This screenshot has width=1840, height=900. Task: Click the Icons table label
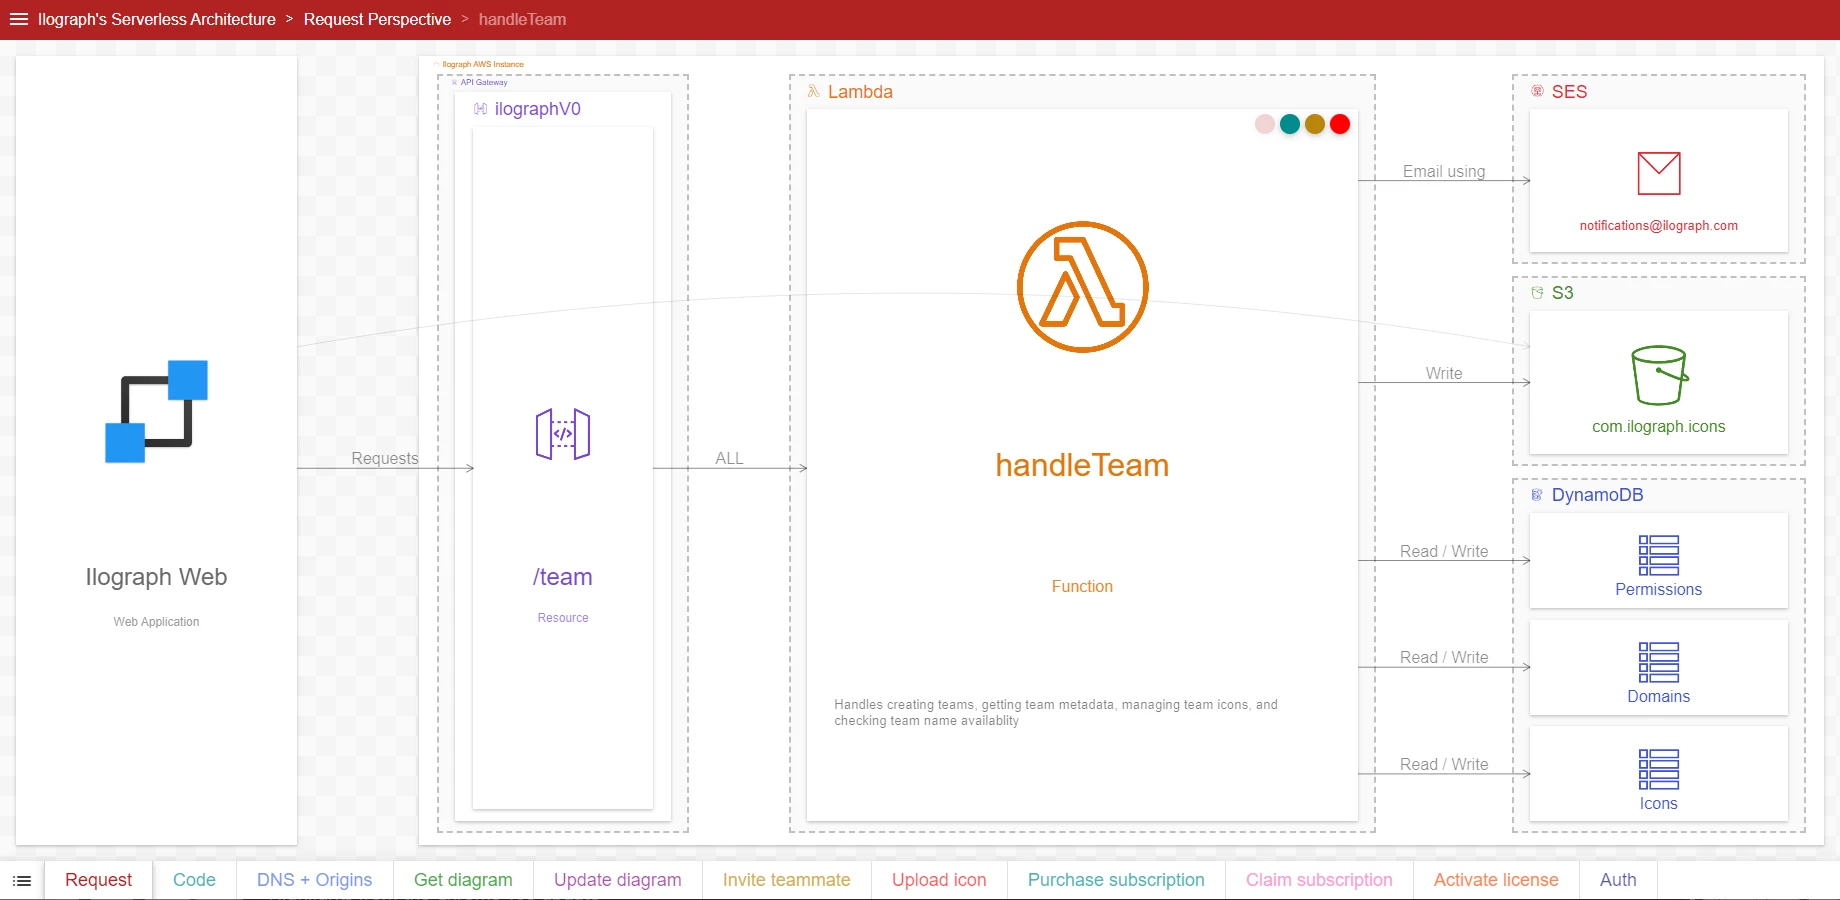[x=1658, y=804]
